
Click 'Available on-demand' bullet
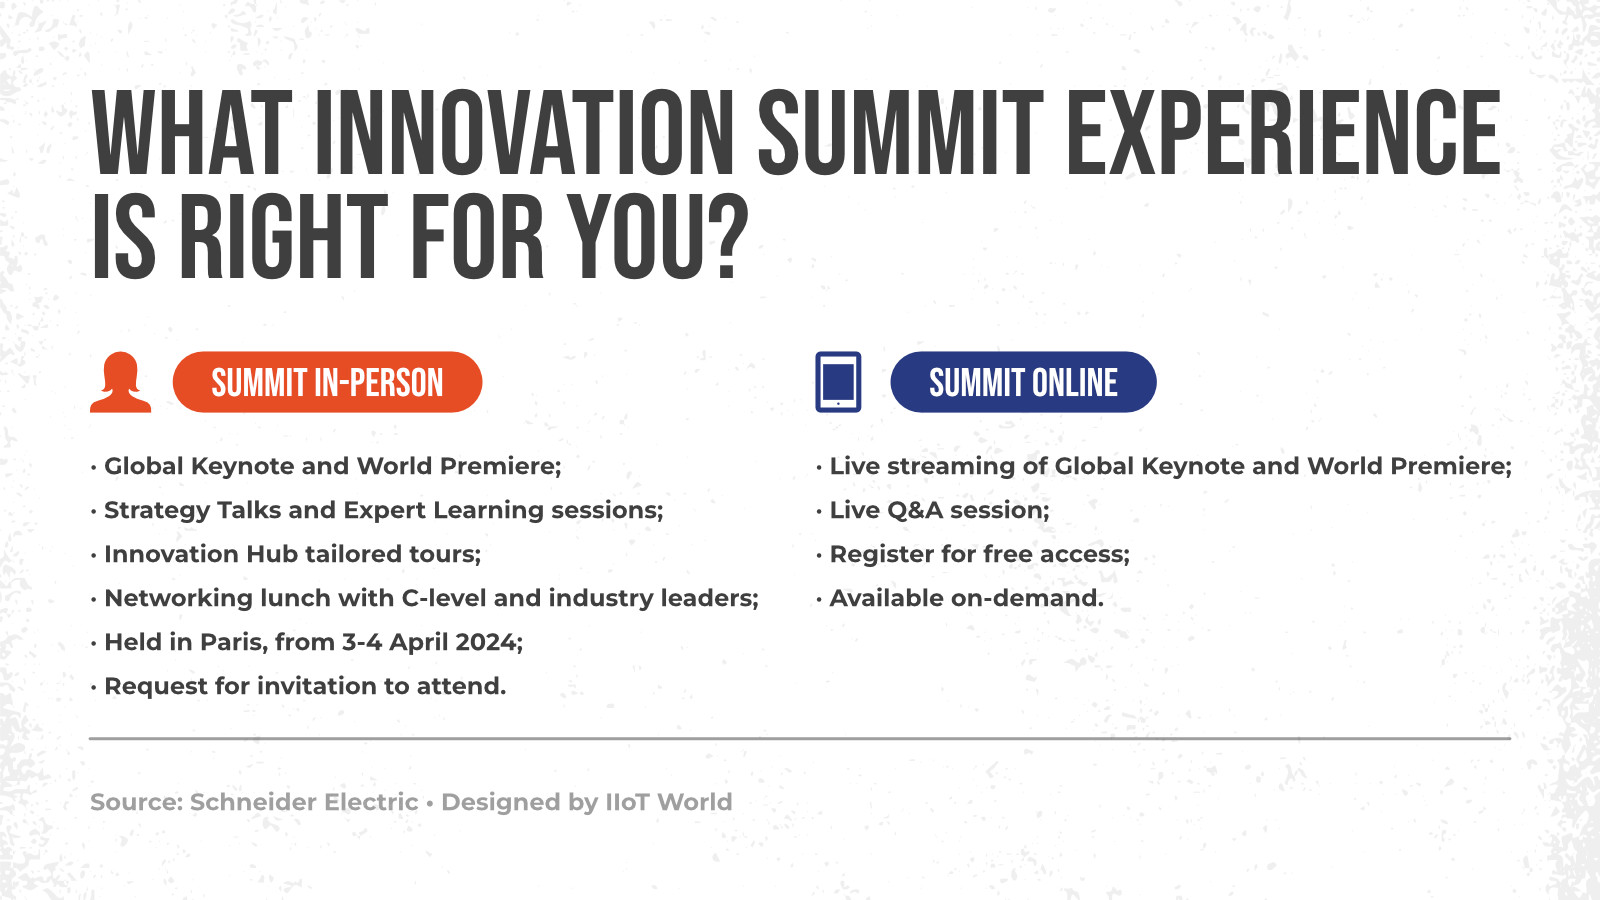click(x=960, y=598)
